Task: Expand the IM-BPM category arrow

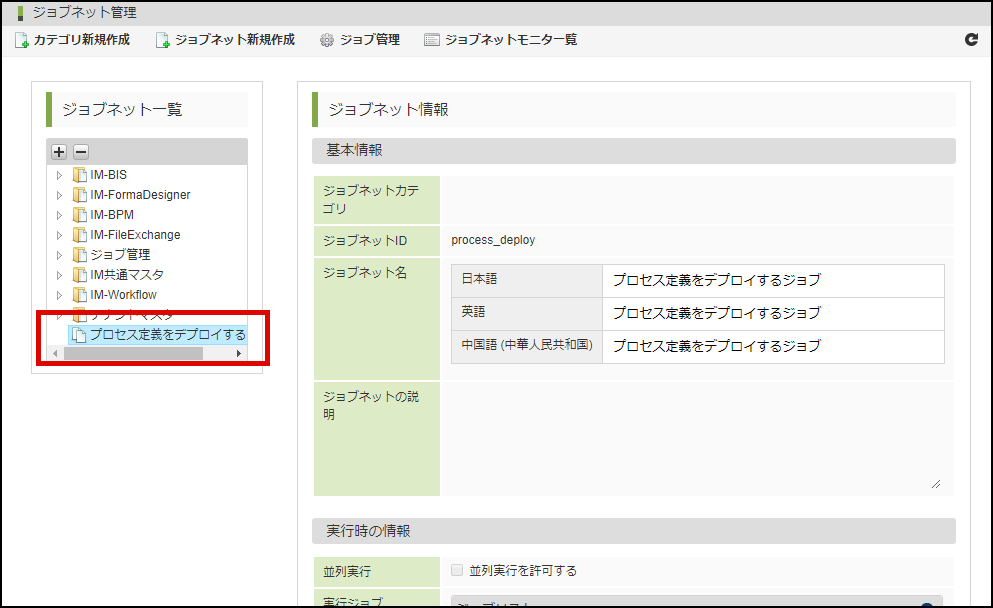Action: click(59, 215)
